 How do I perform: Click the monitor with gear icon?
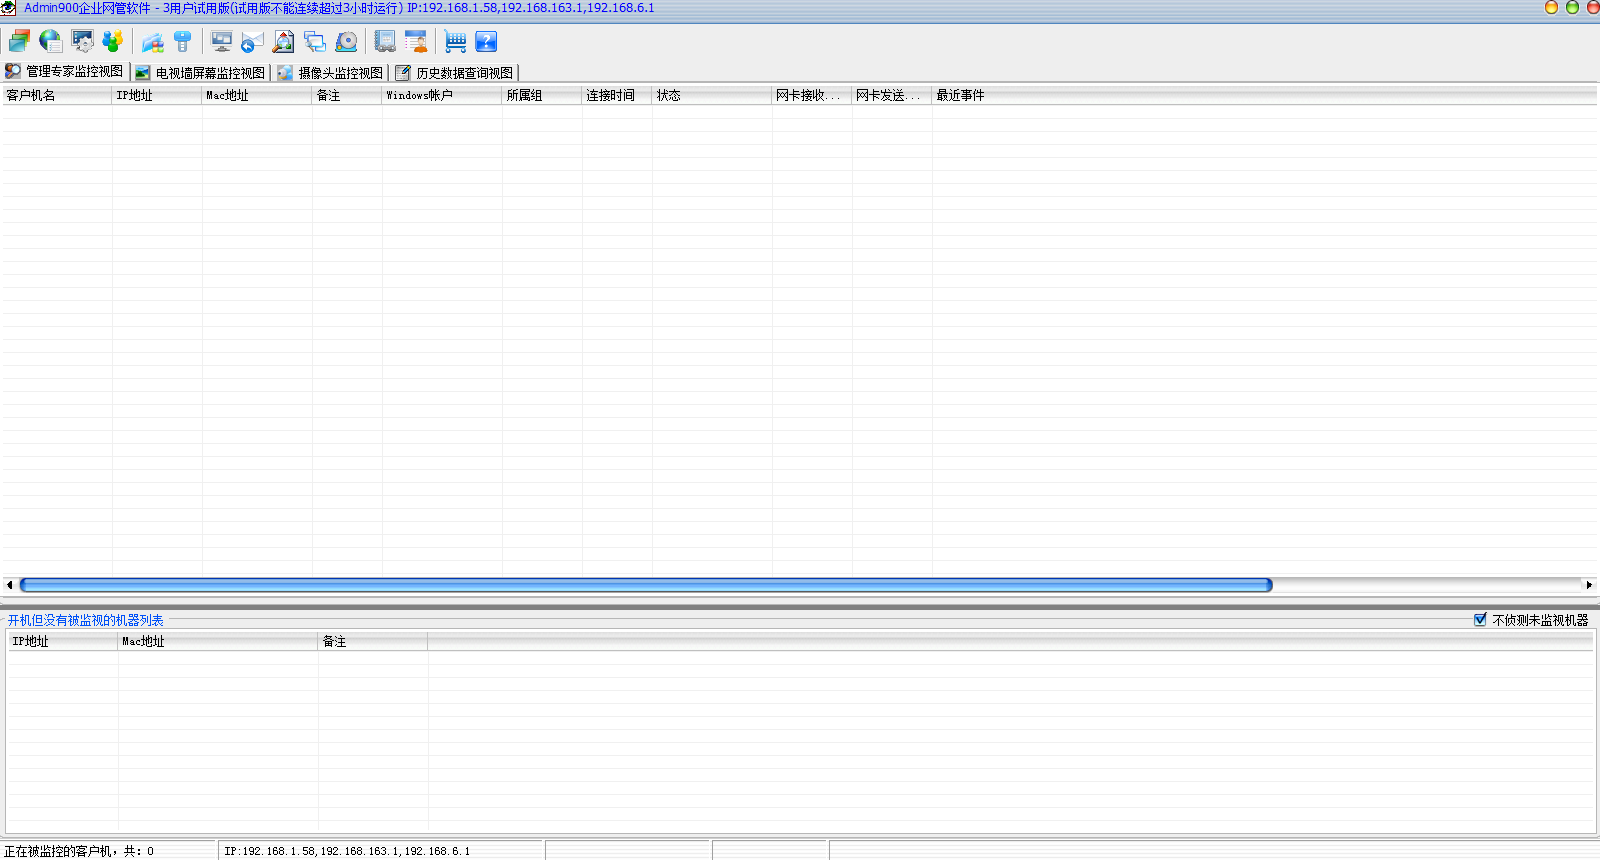pos(82,41)
